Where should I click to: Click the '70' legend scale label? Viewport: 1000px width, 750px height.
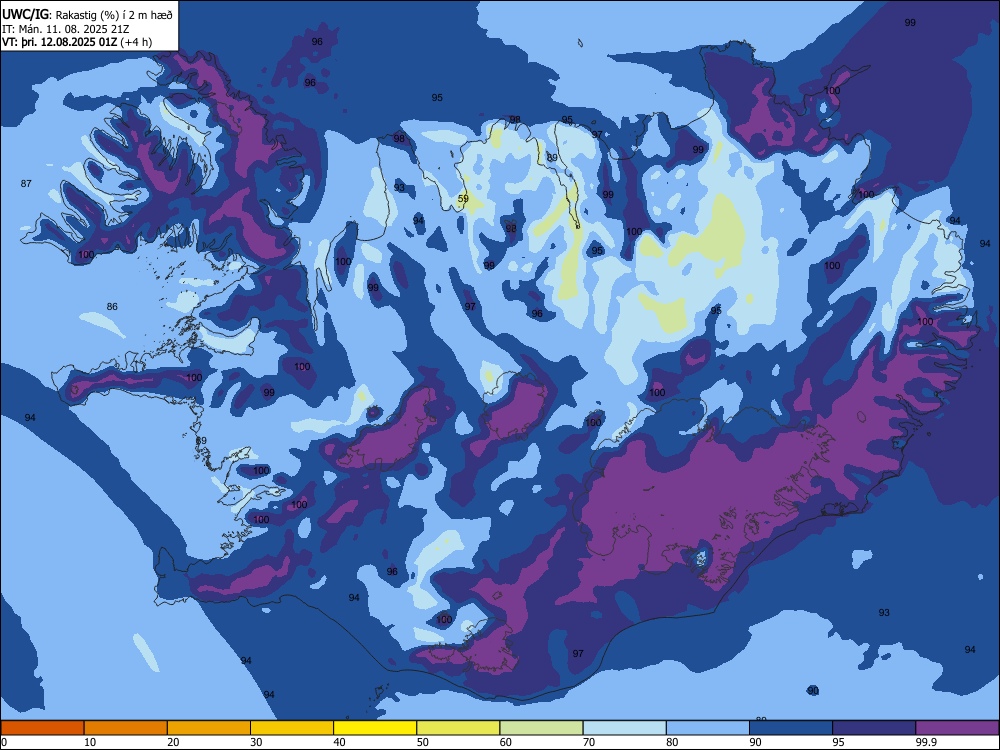point(589,742)
